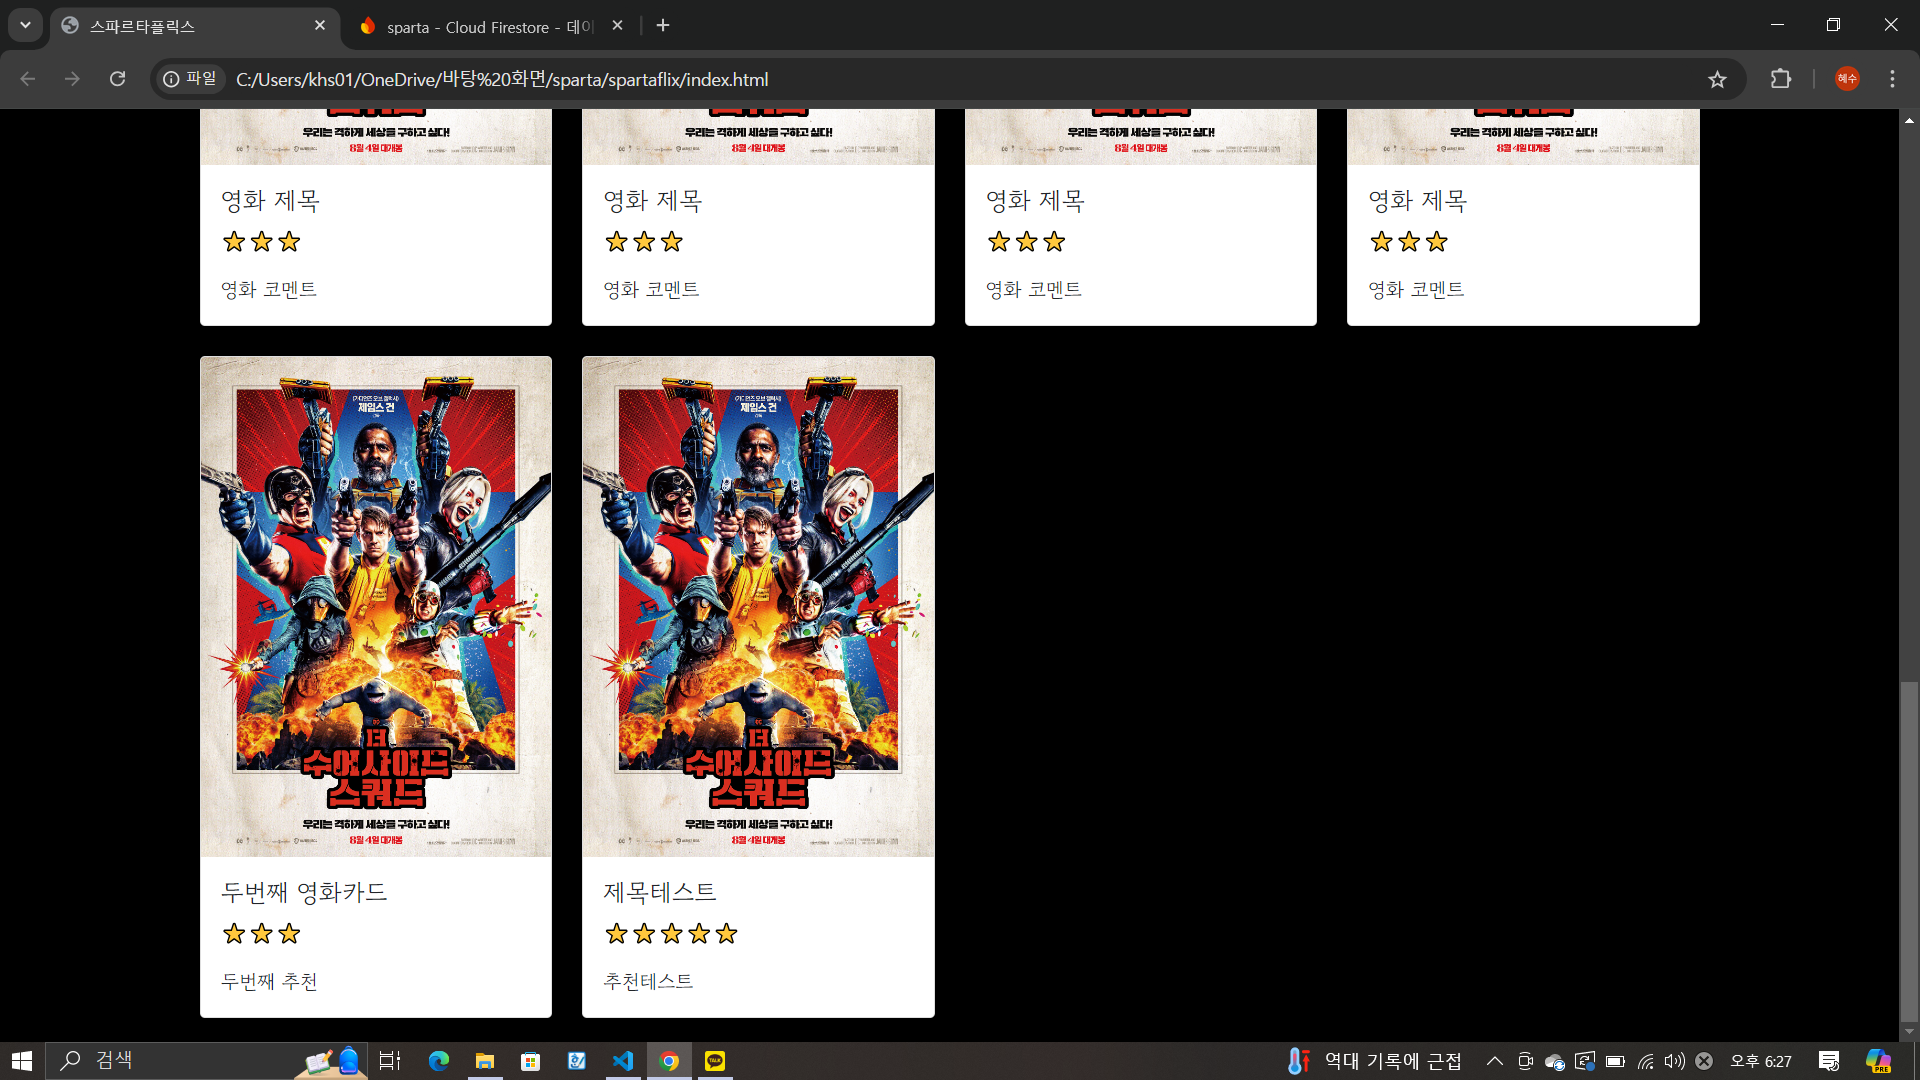
Task: Click the 파일 site info chip
Action: [190, 79]
